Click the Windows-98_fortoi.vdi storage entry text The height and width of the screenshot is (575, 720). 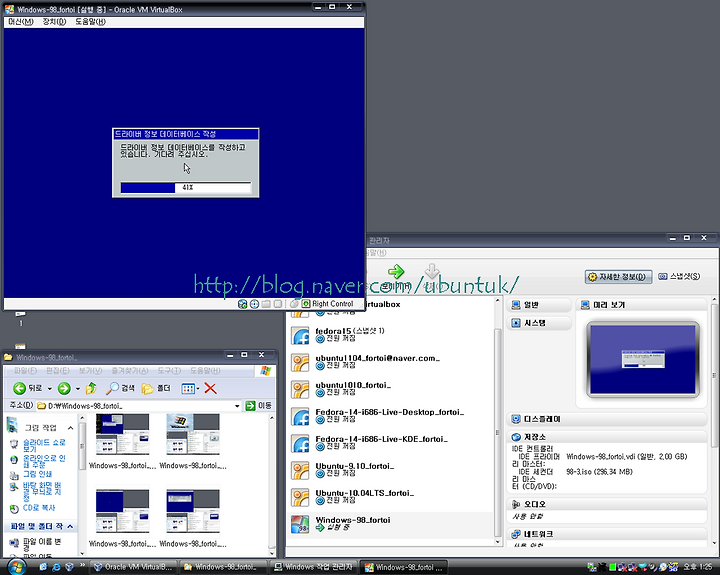pyautogui.click(x=626, y=457)
